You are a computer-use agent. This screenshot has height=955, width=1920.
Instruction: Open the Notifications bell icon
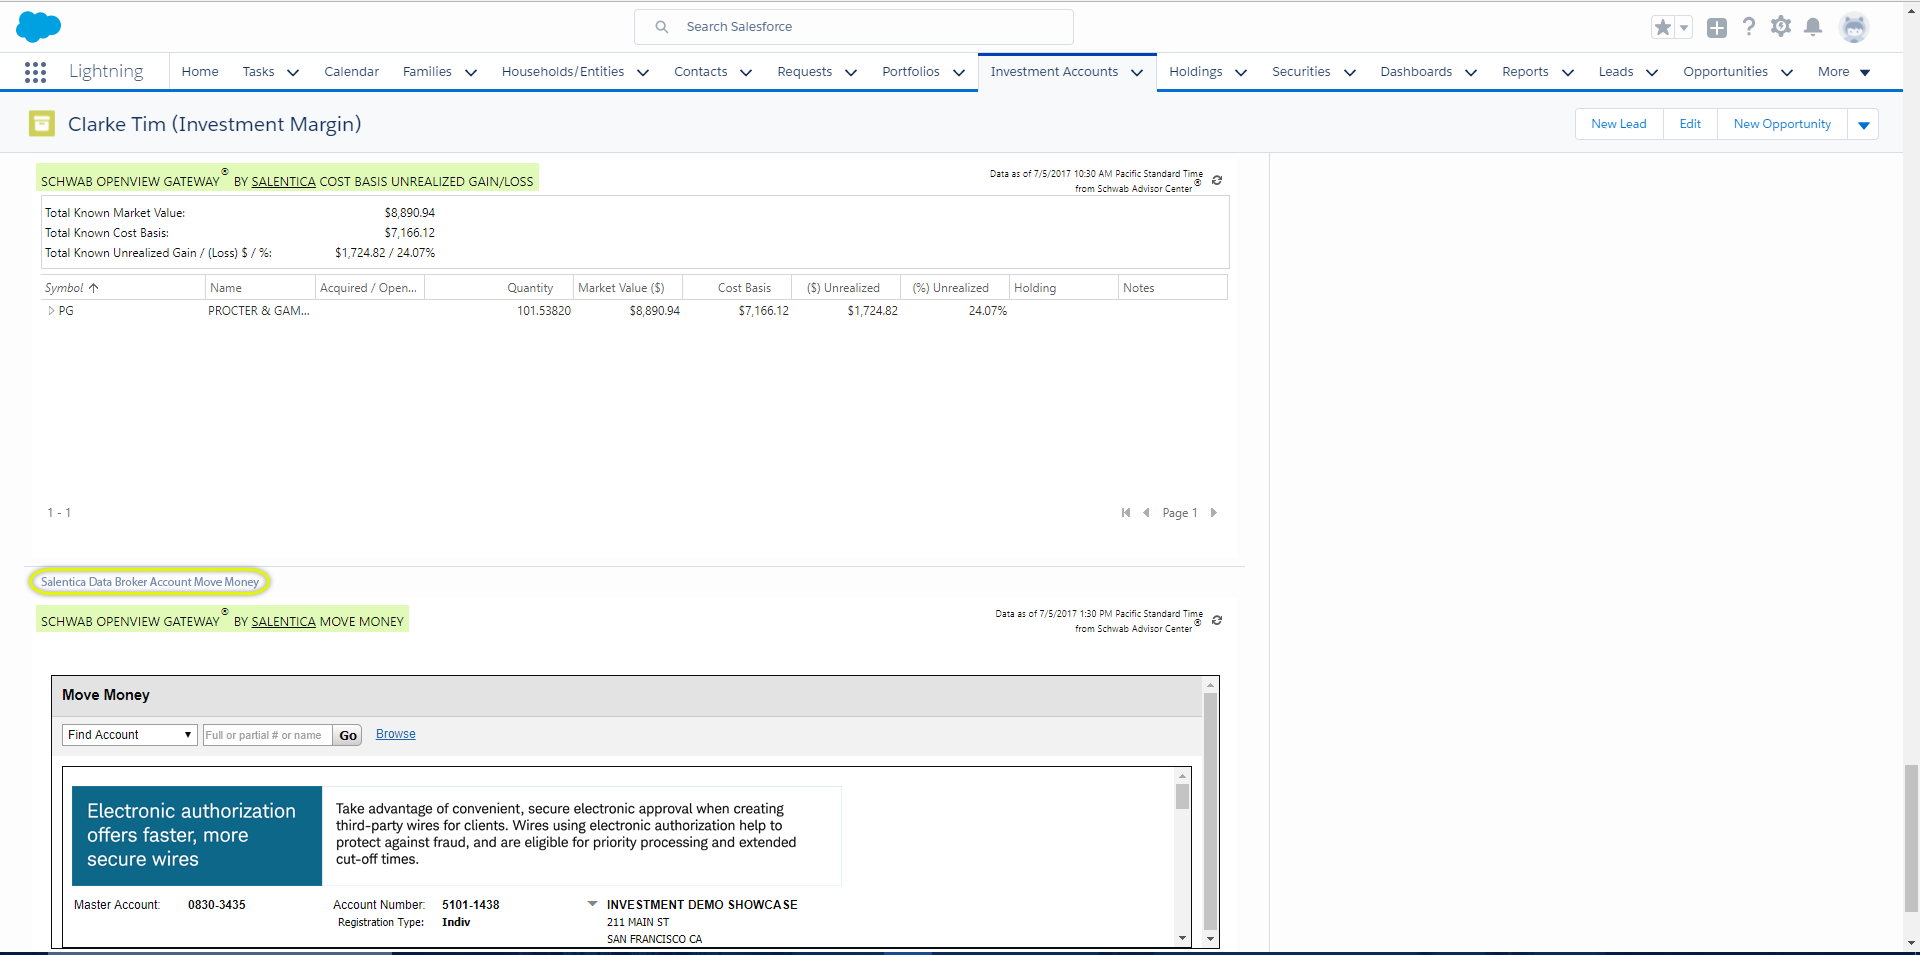click(x=1813, y=27)
